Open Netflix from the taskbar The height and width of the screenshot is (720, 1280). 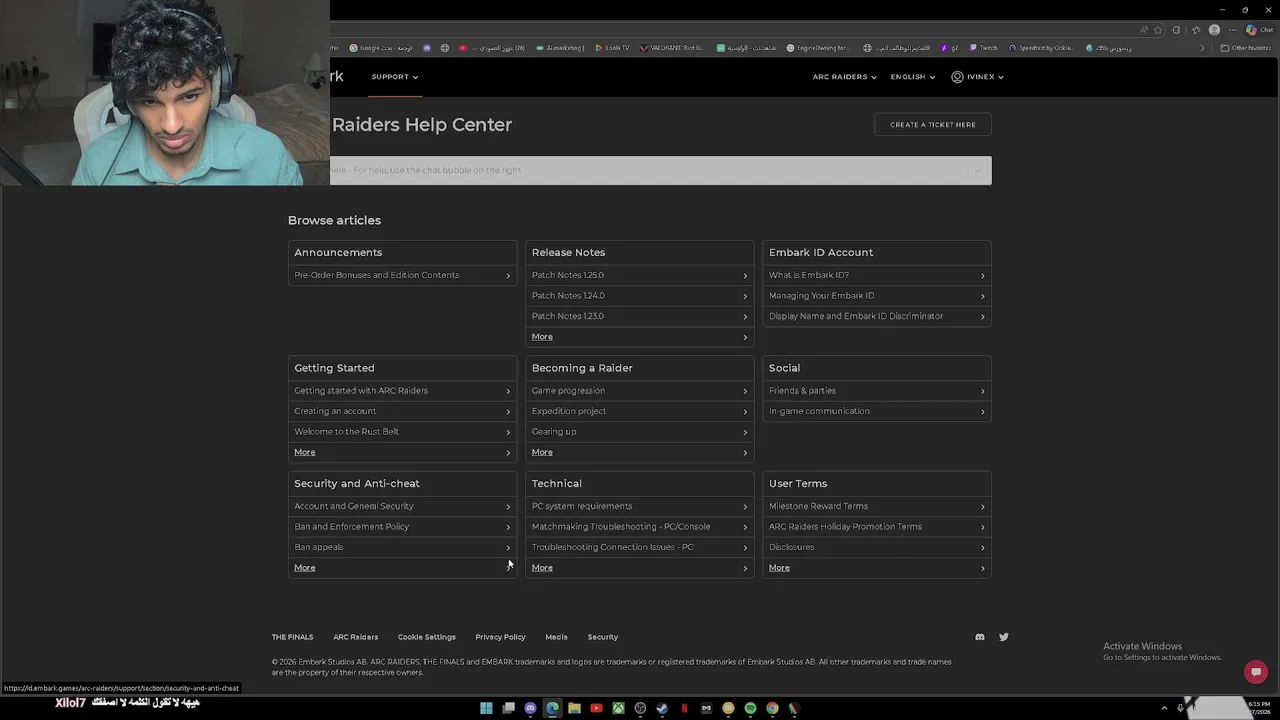coord(684,708)
